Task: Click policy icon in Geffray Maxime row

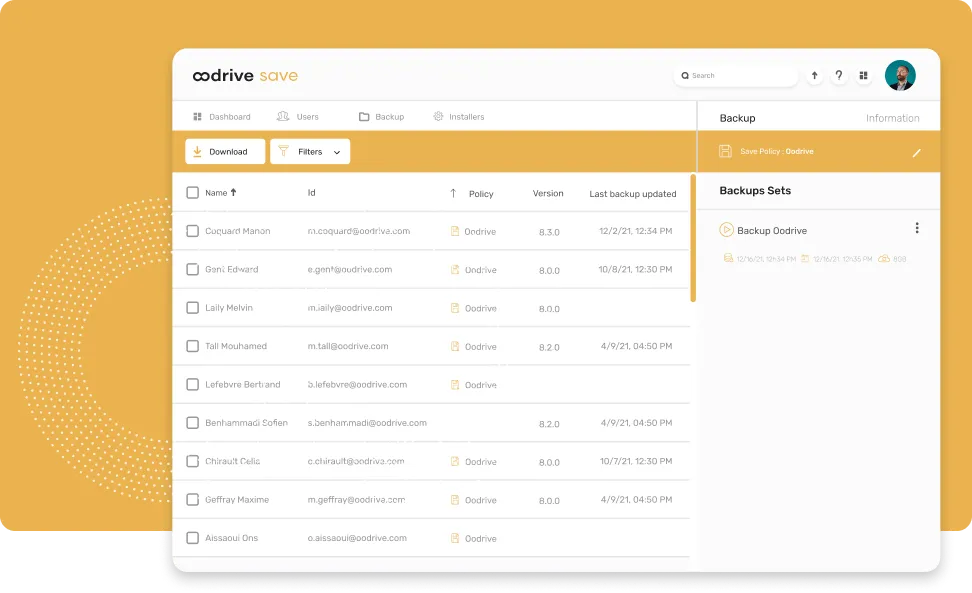Action: pyautogui.click(x=455, y=500)
